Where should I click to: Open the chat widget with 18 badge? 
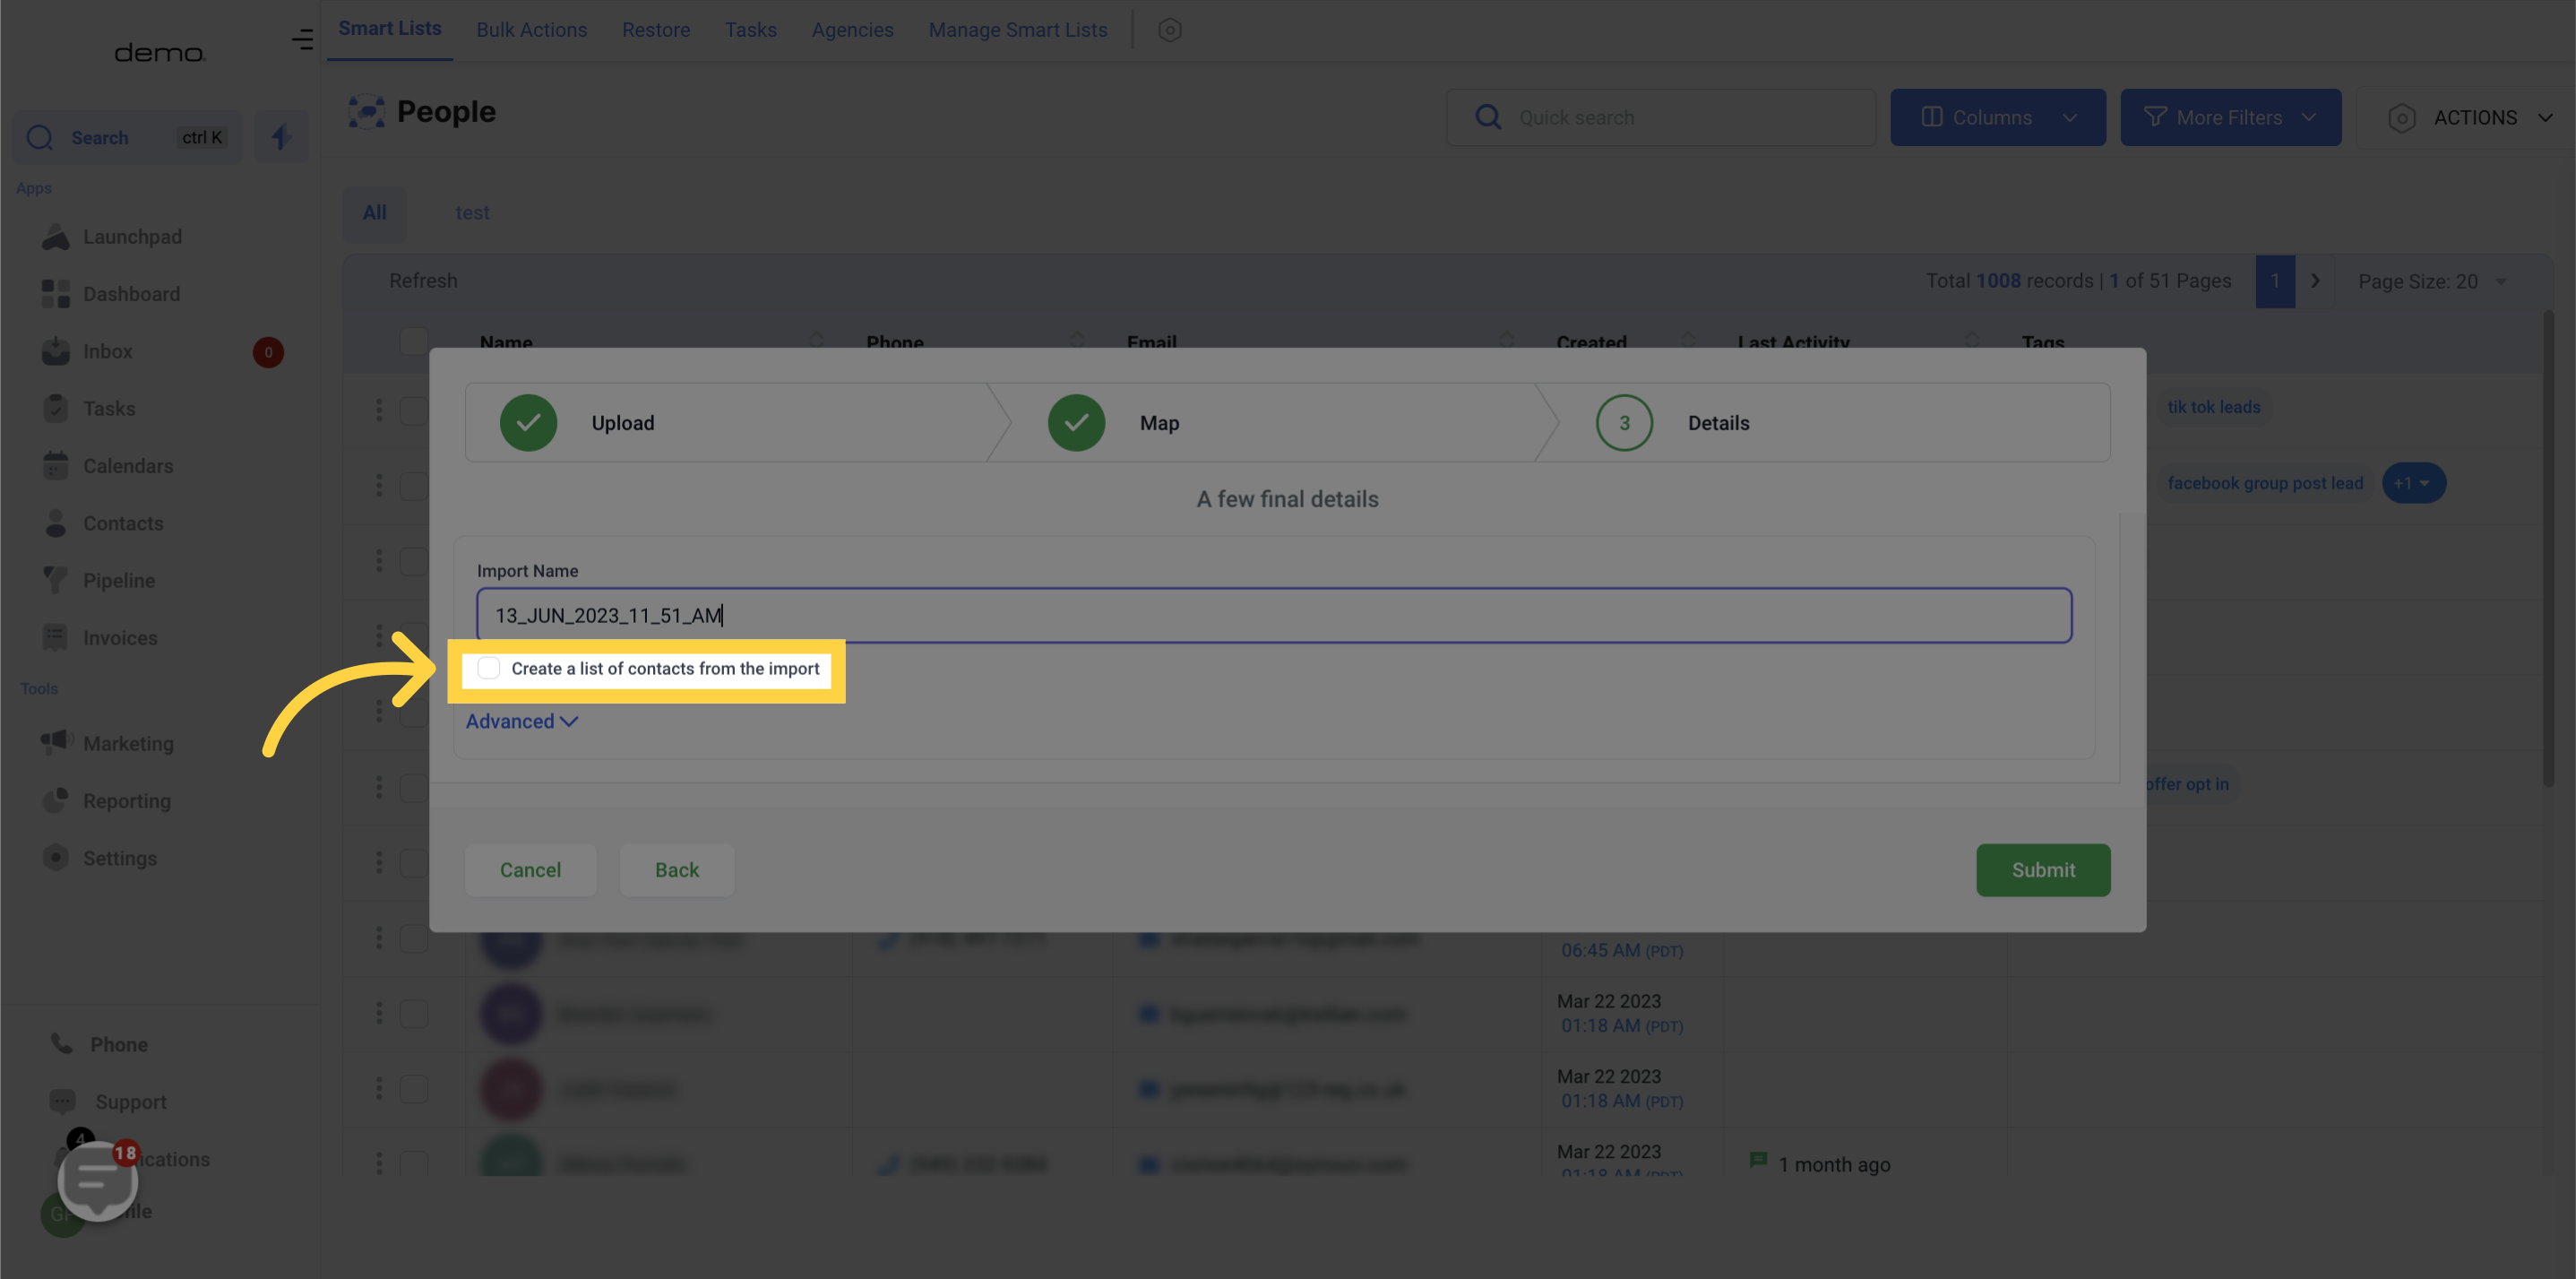(98, 1181)
